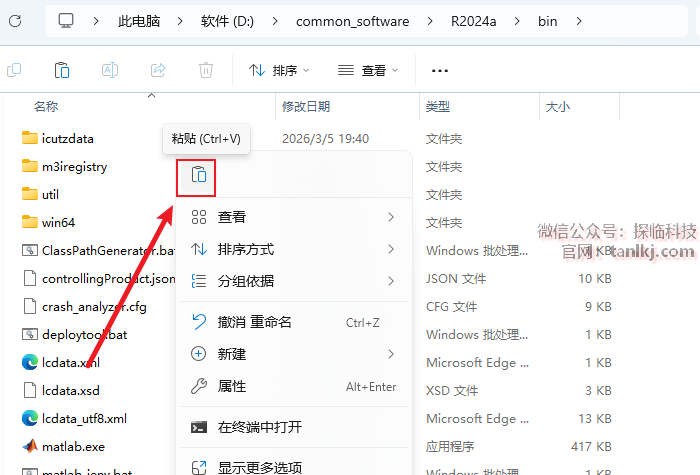Click the MATLAB icon of matlab.exe

(30, 446)
